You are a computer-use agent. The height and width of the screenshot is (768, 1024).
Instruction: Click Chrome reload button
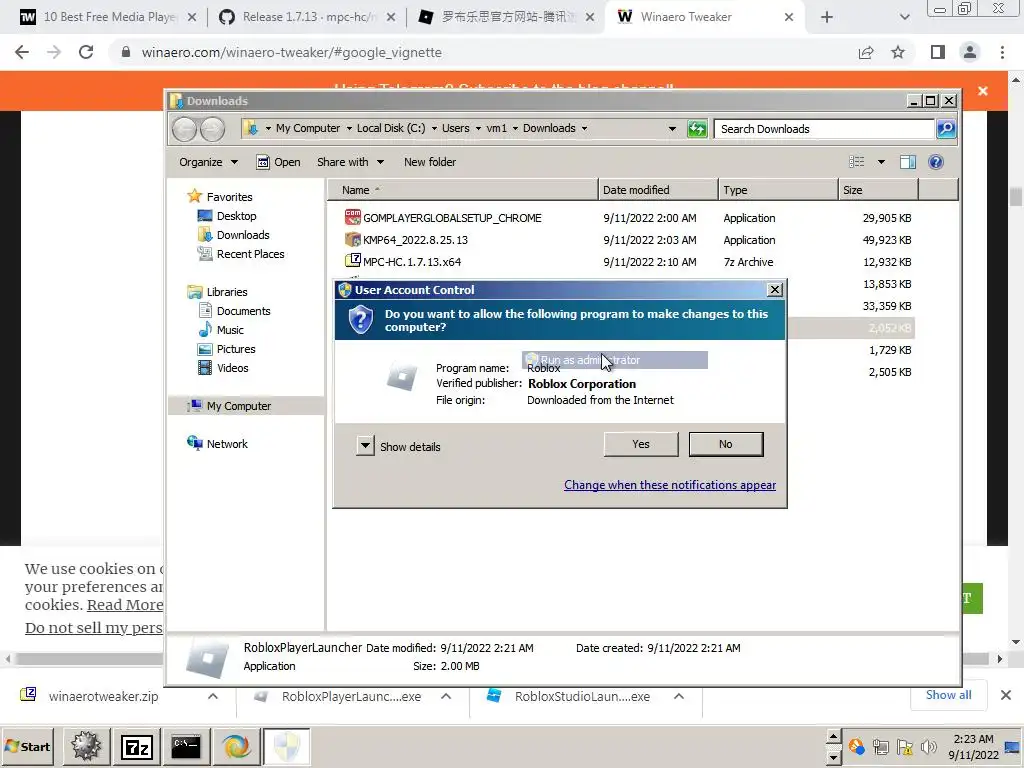pos(86,52)
